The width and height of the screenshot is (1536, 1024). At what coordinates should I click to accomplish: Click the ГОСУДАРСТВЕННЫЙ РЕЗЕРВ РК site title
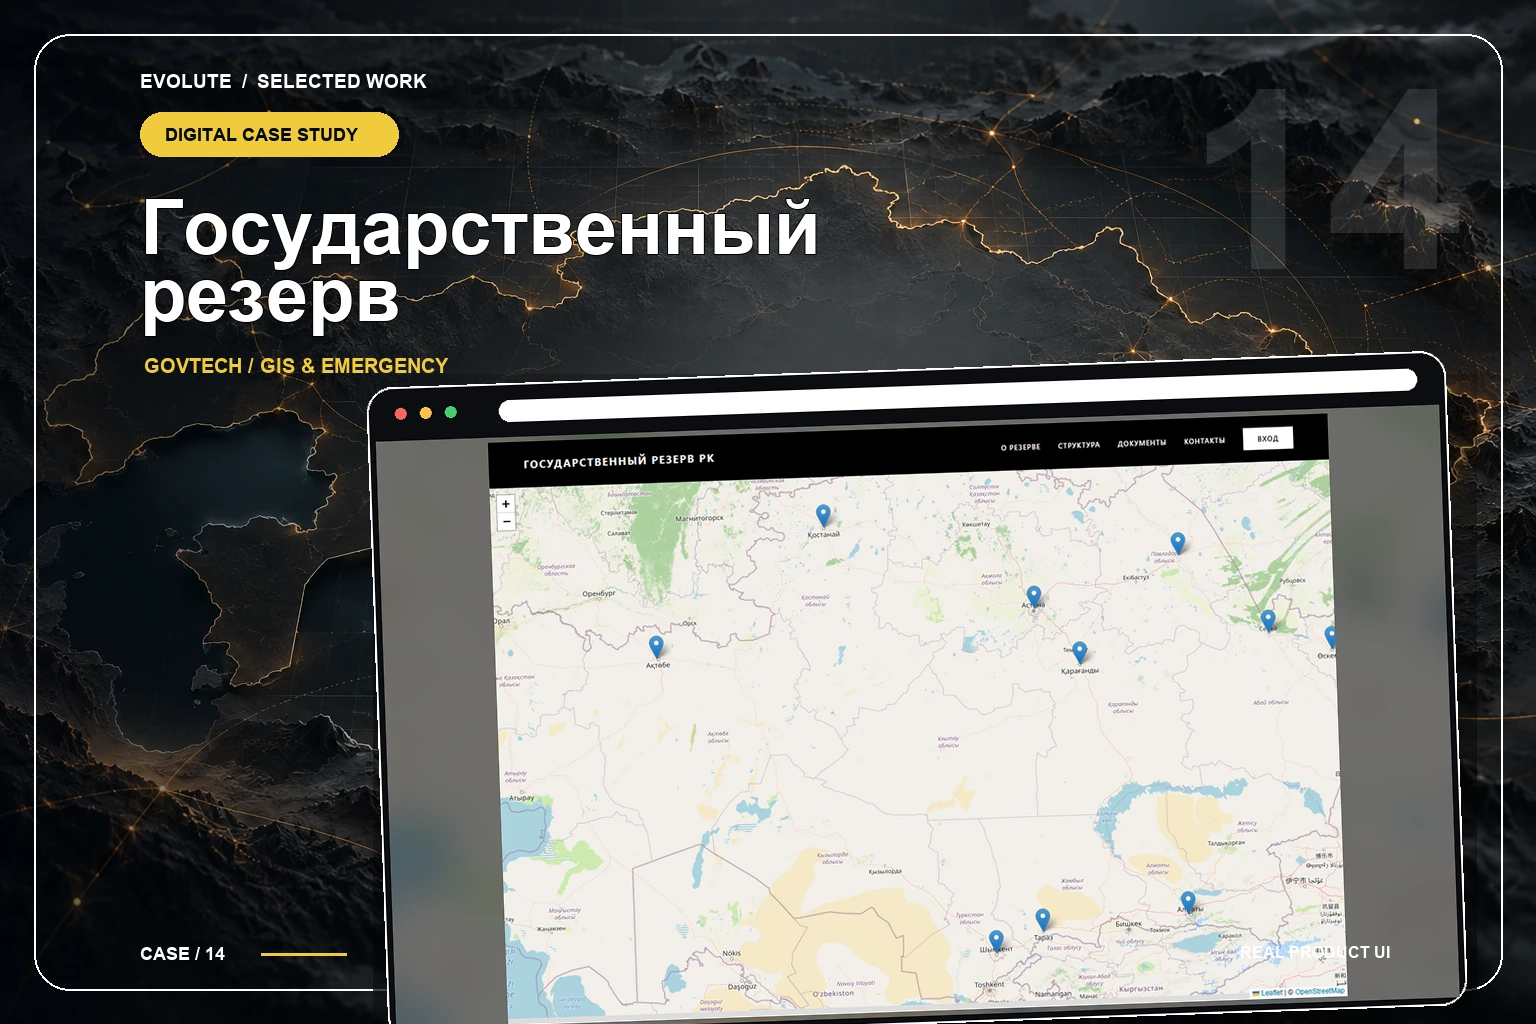(619, 461)
